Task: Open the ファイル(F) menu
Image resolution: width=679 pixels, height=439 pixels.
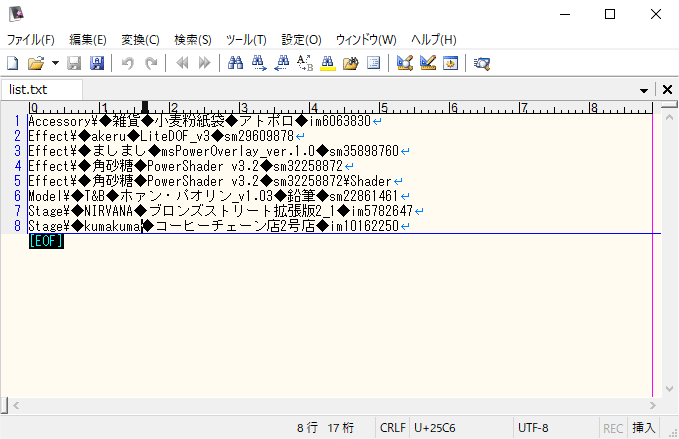Action: click(x=31, y=40)
